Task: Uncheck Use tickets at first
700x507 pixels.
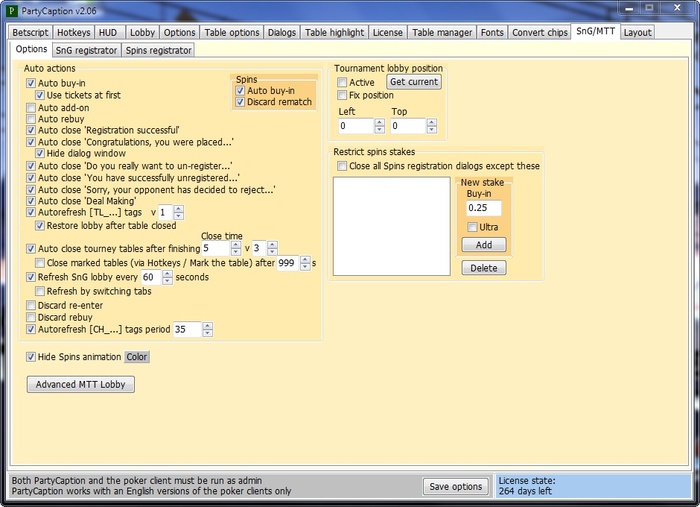Action: [40, 95]
